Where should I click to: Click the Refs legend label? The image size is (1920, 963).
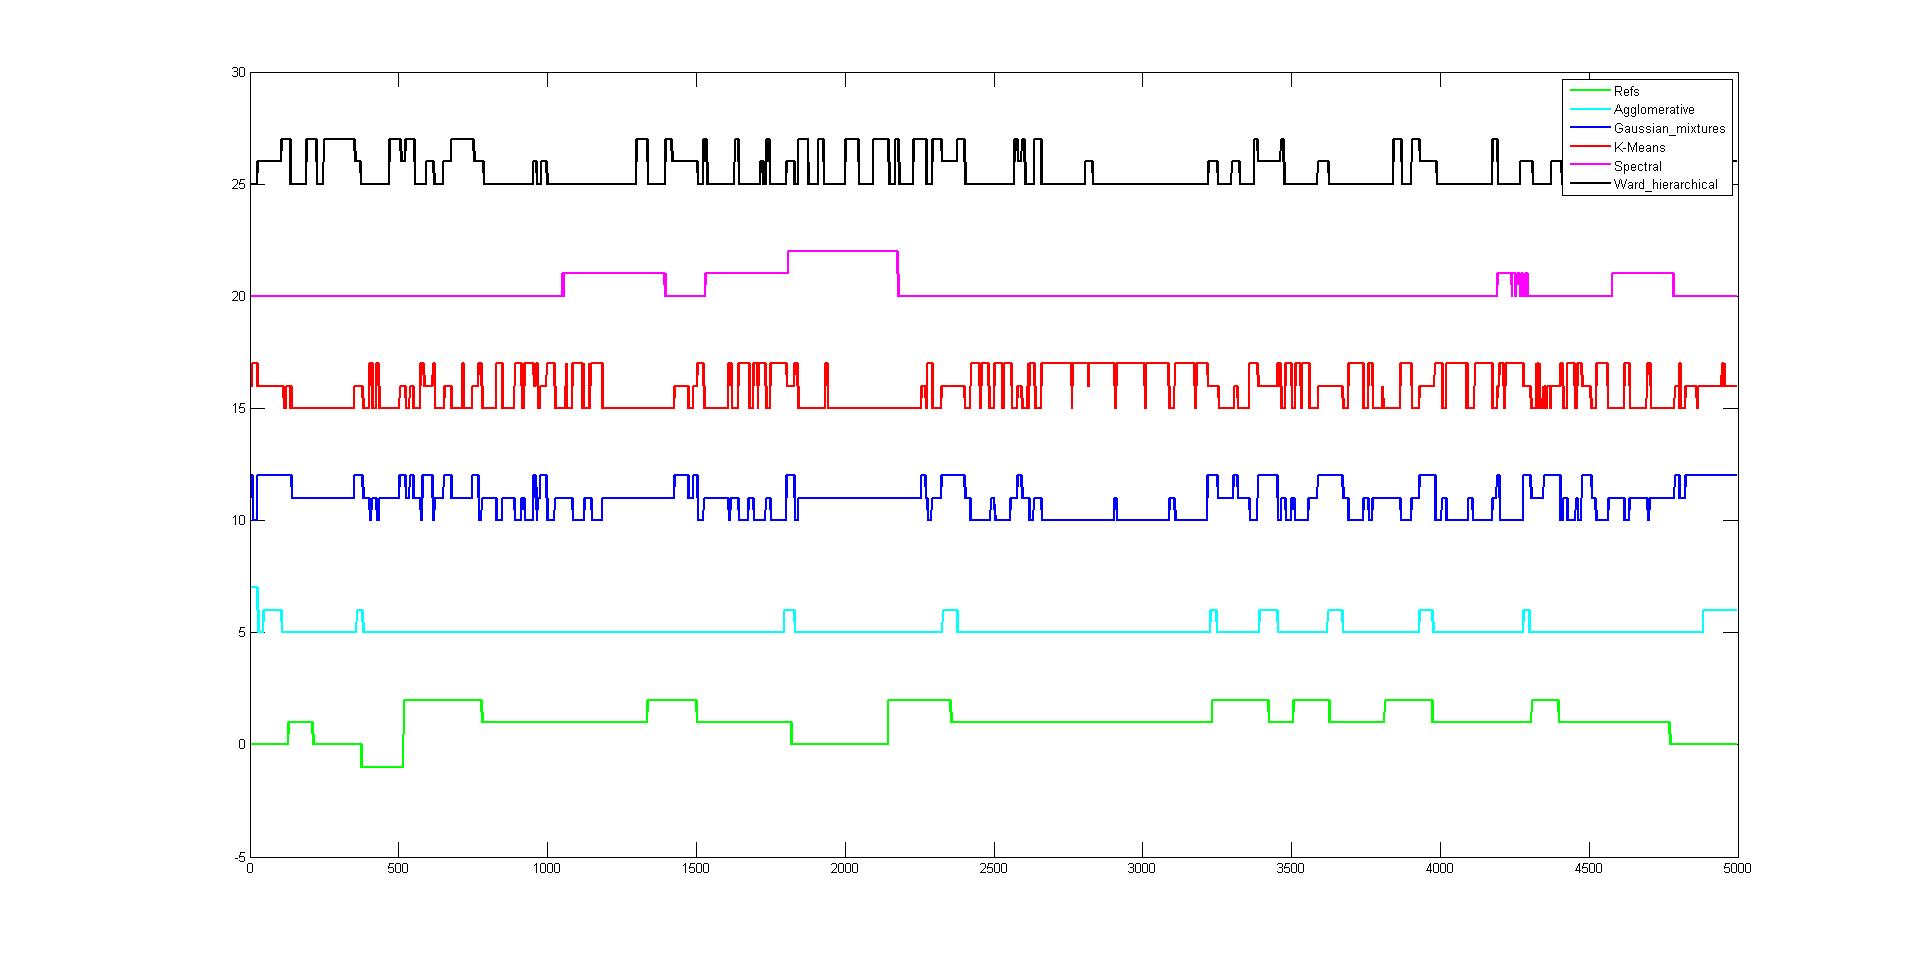click(1626, 91)
